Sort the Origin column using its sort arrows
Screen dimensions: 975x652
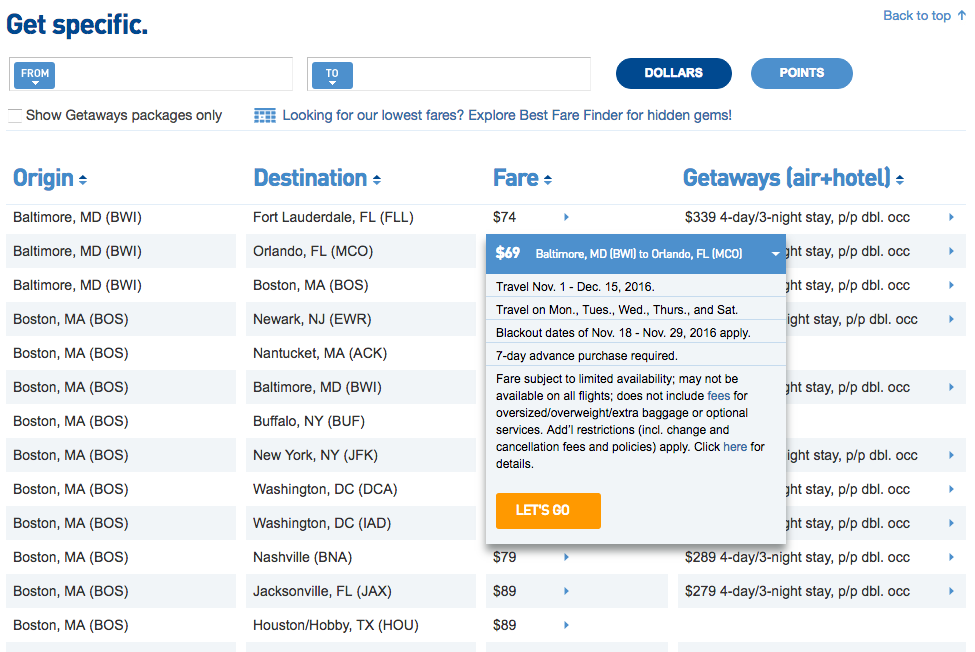click(x=84, y=178)
